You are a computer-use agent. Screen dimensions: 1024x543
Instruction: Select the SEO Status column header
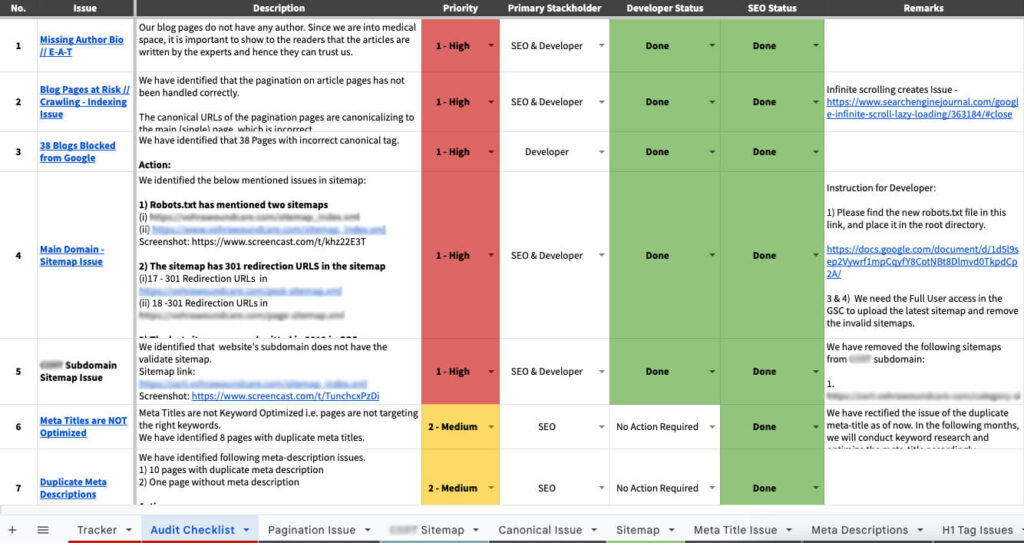[x=772, y=8]
